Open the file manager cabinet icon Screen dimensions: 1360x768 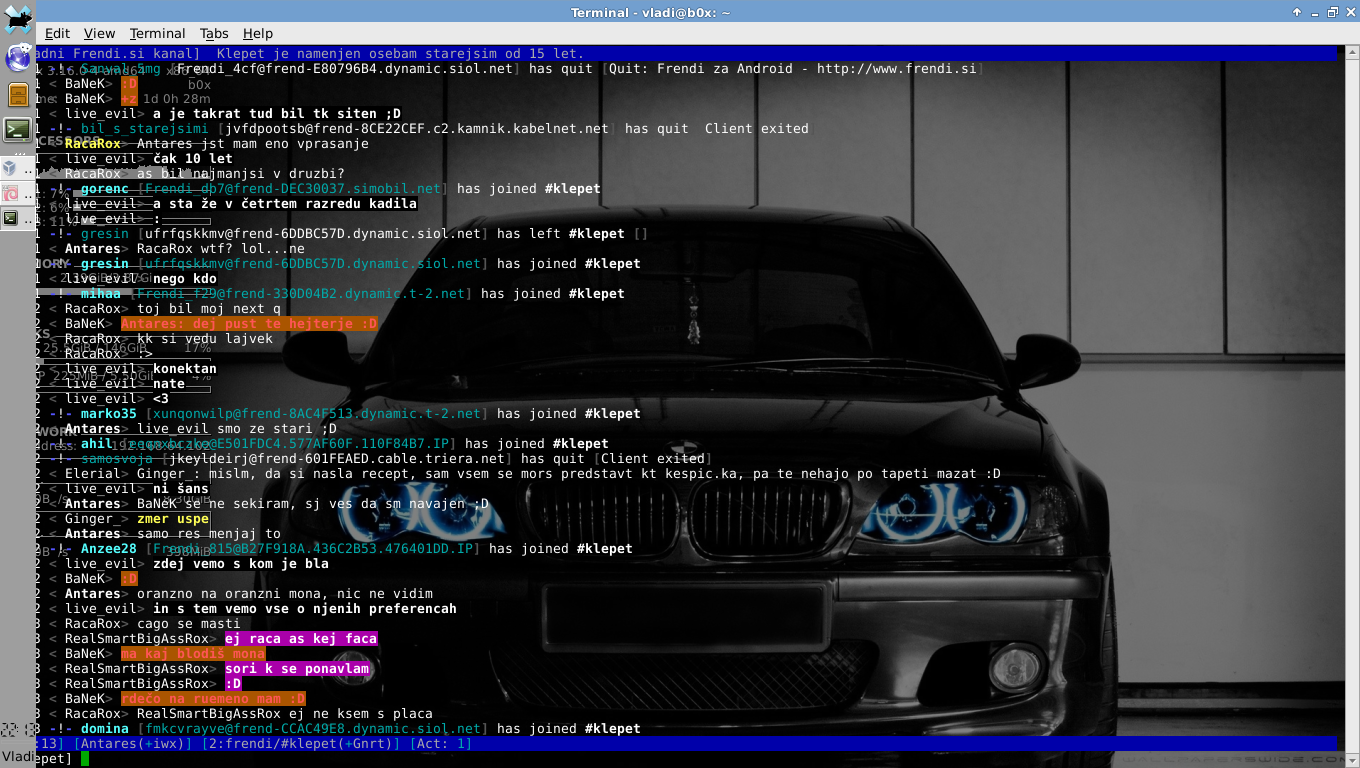17,95
